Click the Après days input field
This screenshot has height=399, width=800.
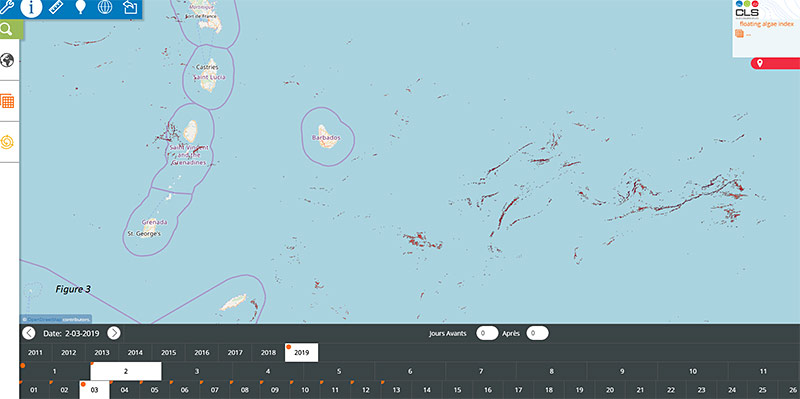537,333
